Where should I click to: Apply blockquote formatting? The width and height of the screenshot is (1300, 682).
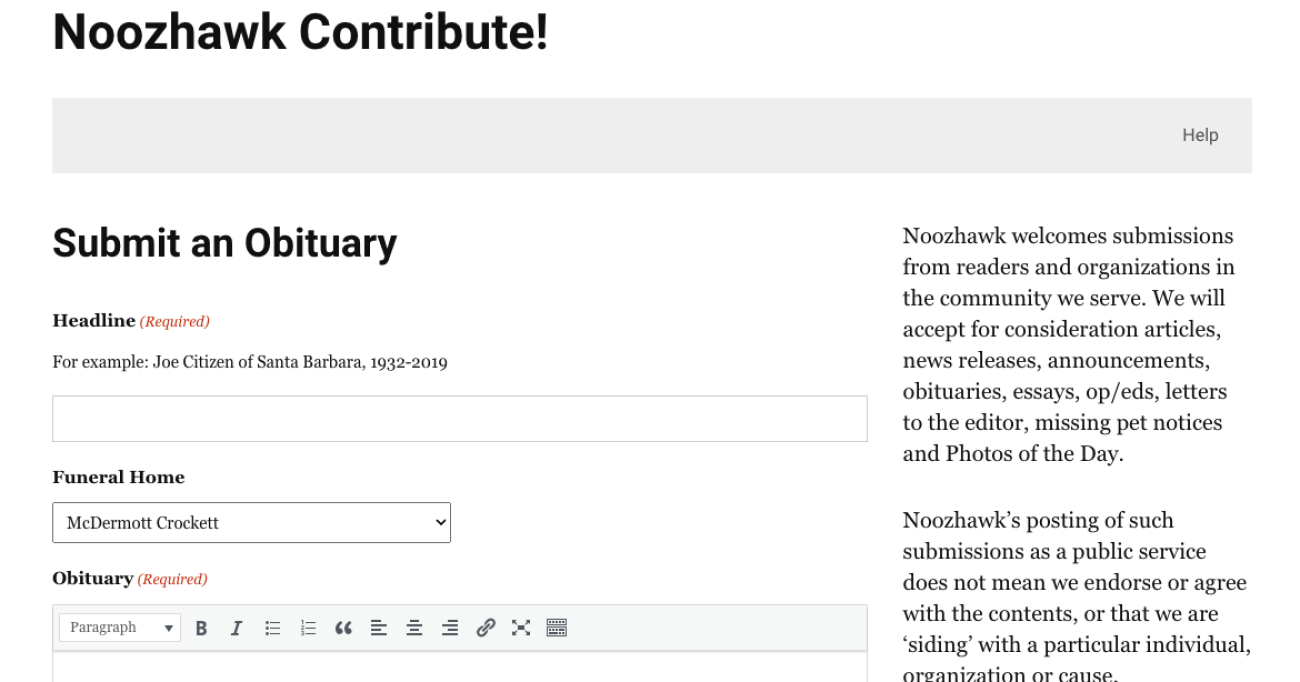tap(343, 628)
